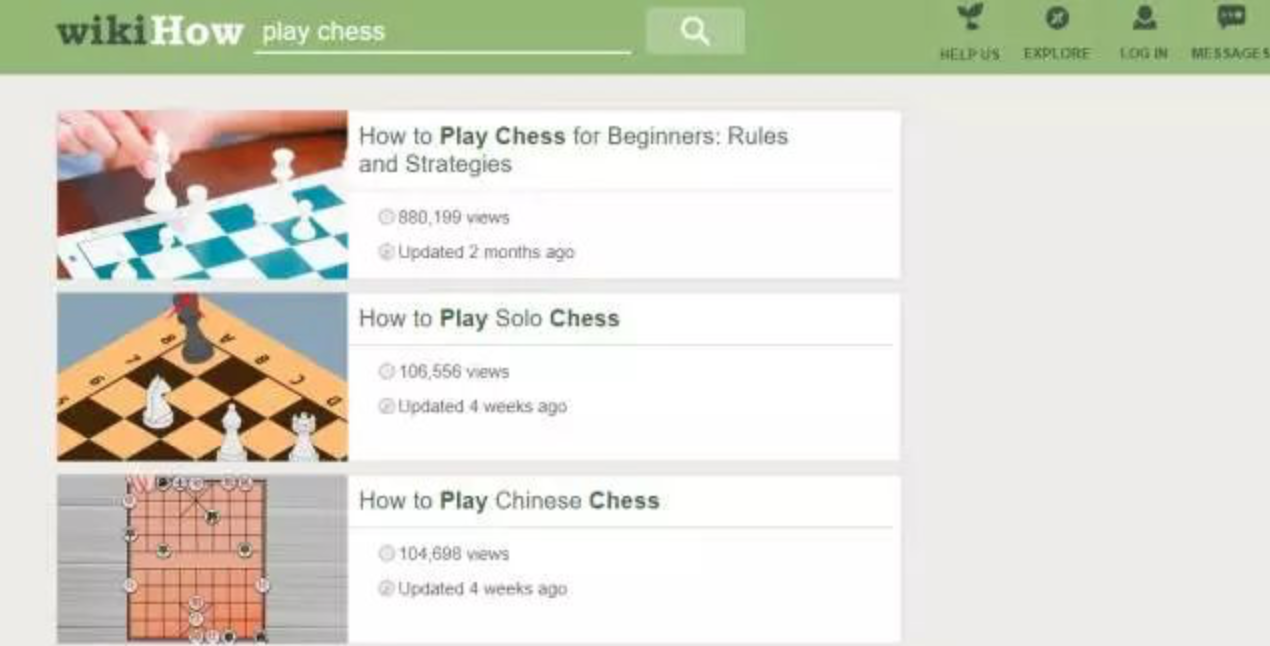Open 'How to Play Chinese Chess' article
Screen dimensions: 1270x646
pyautogui.click(x=509, y=501)
